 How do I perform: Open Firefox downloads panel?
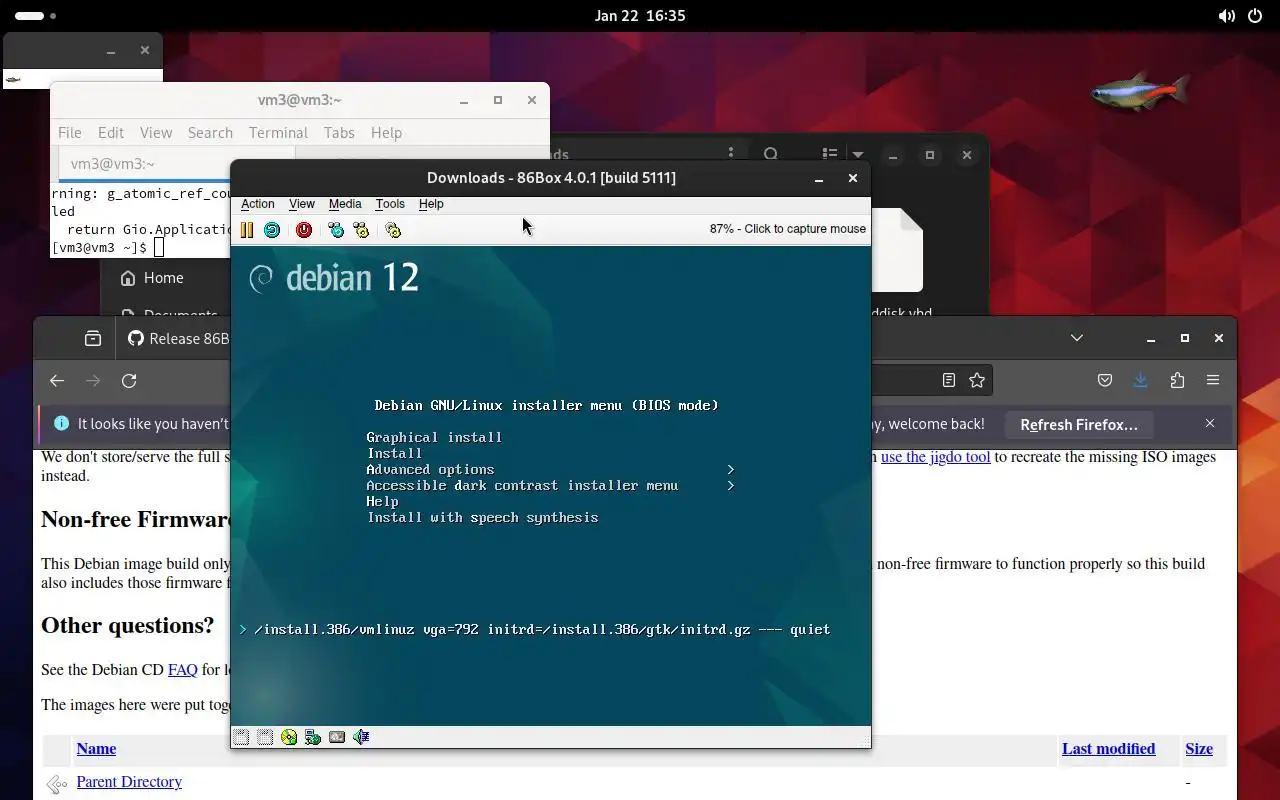(1141, 380)
